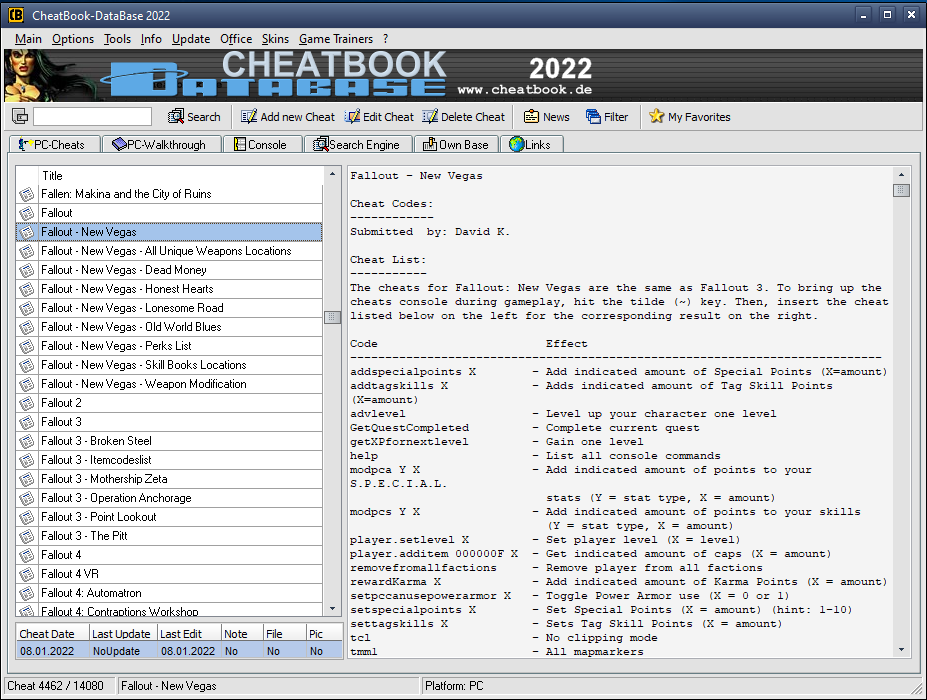Click Edit Cheat toolbar button
Image resolution: width=927 pixels, height=700 pixels.
[x=380, y=116]
